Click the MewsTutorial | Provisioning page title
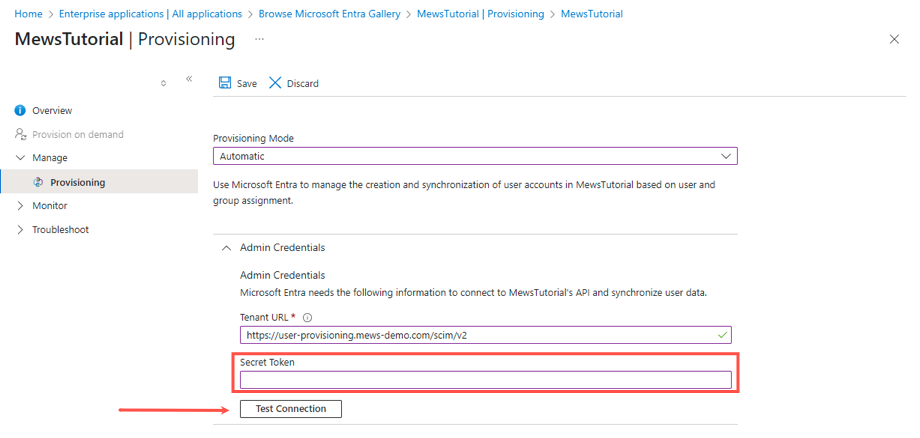This screenshot has width=920, height=438. 124,39
